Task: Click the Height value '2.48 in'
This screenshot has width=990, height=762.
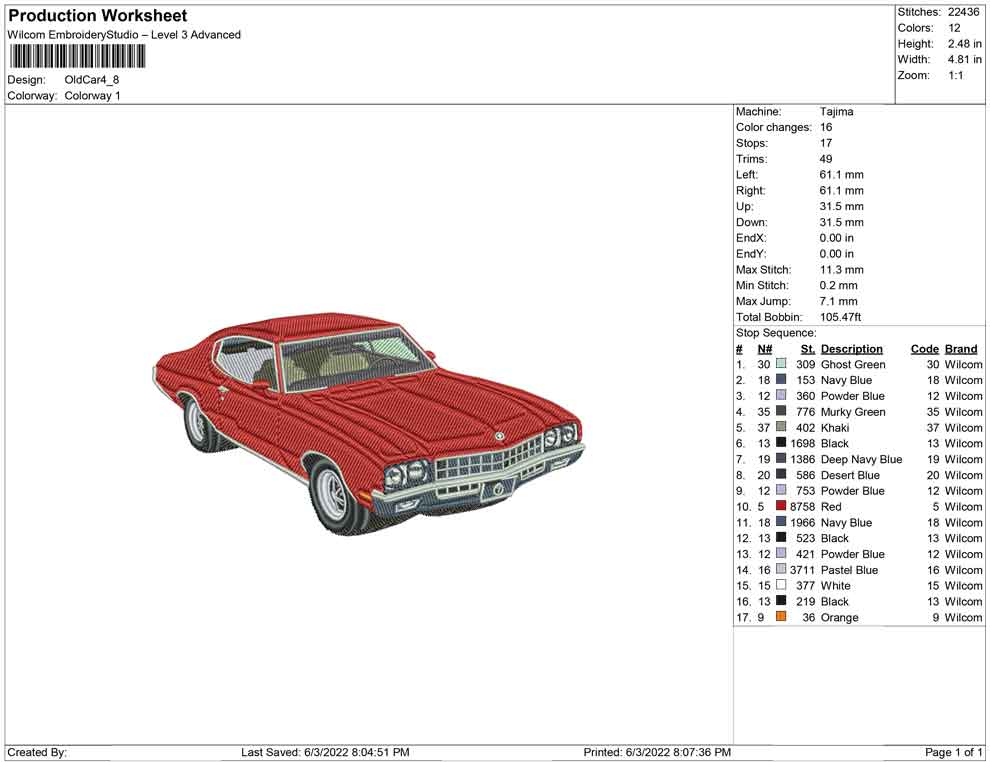Action: tap(964, 44)
